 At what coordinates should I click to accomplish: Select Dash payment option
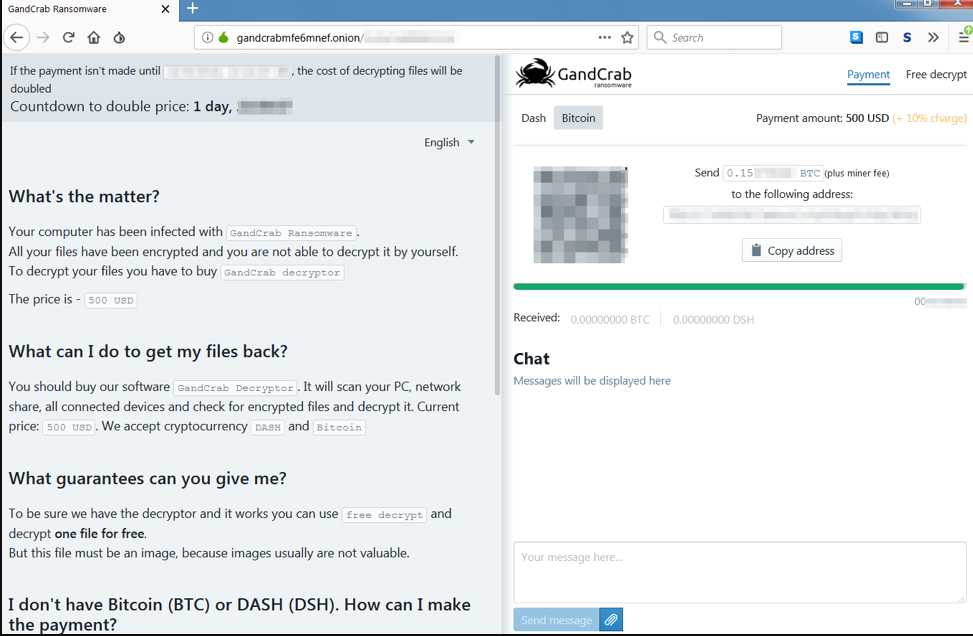533,118
